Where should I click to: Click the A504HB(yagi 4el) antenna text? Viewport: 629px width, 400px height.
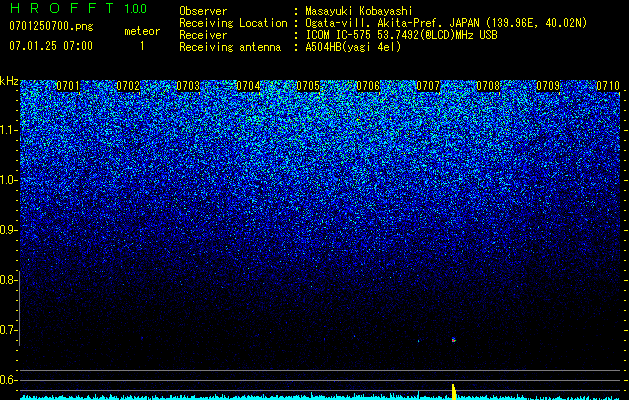(x=353, y=47)
